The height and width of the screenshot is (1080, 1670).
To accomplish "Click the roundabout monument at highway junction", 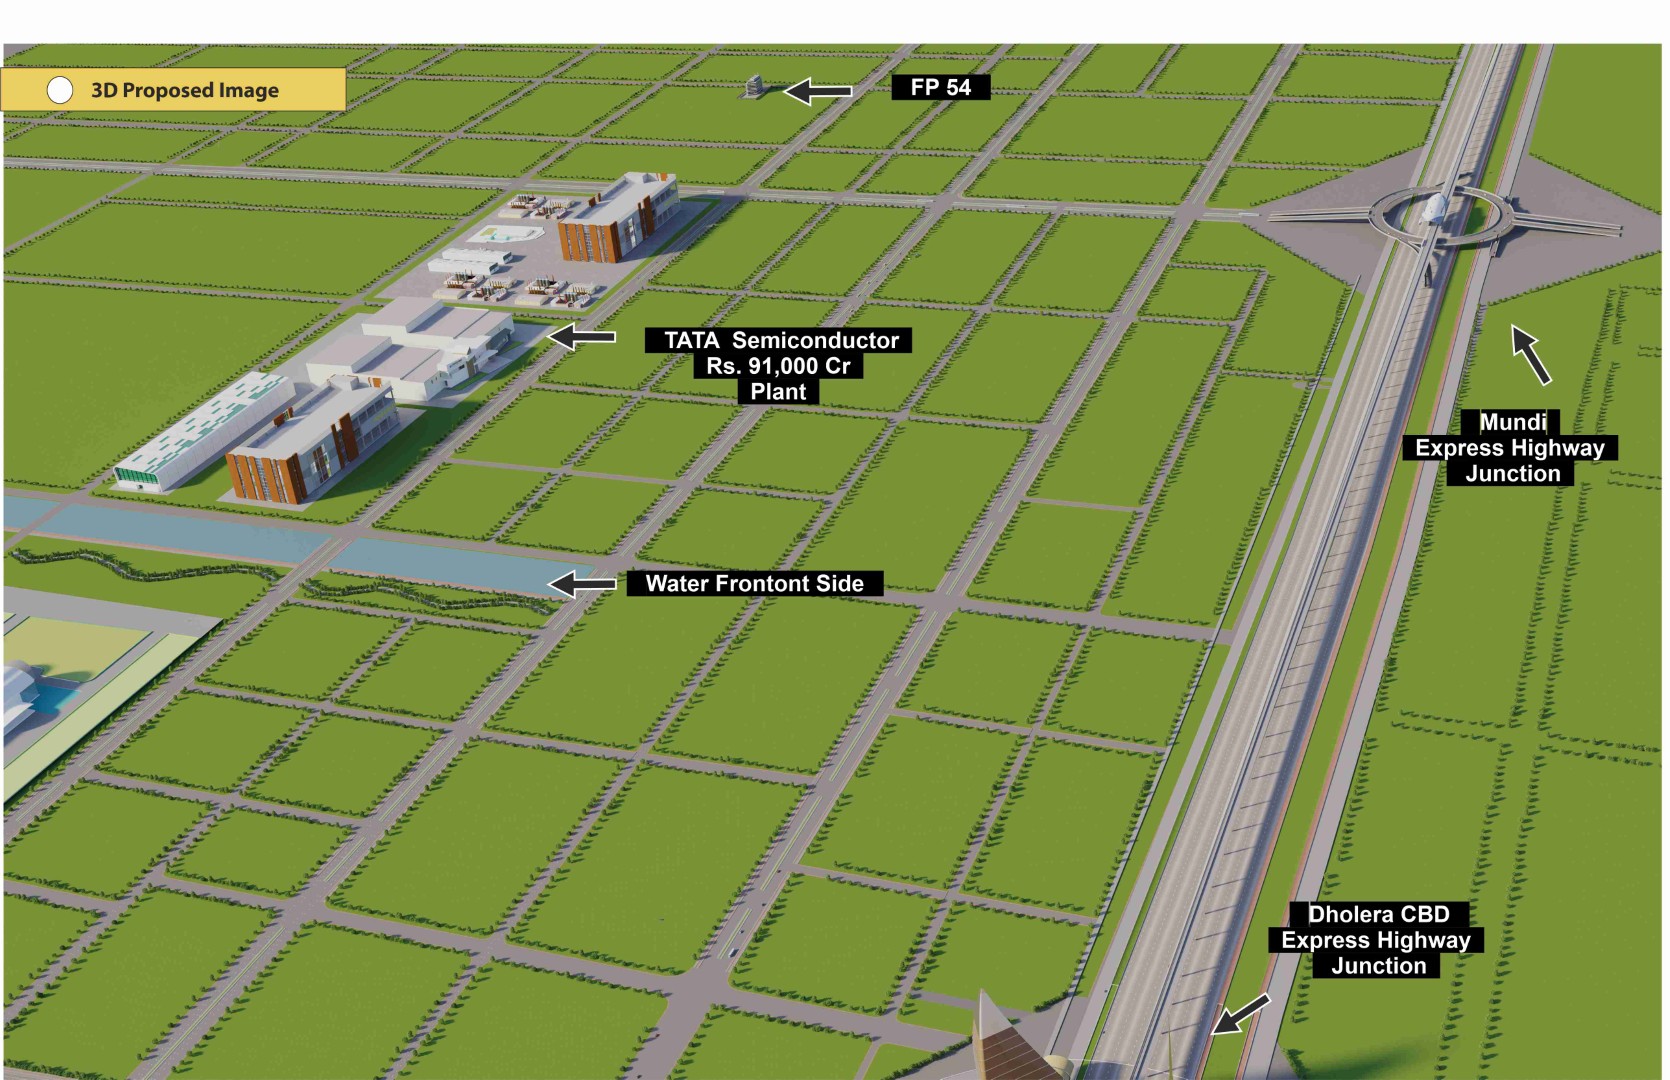I will (x=1435, y=211).
